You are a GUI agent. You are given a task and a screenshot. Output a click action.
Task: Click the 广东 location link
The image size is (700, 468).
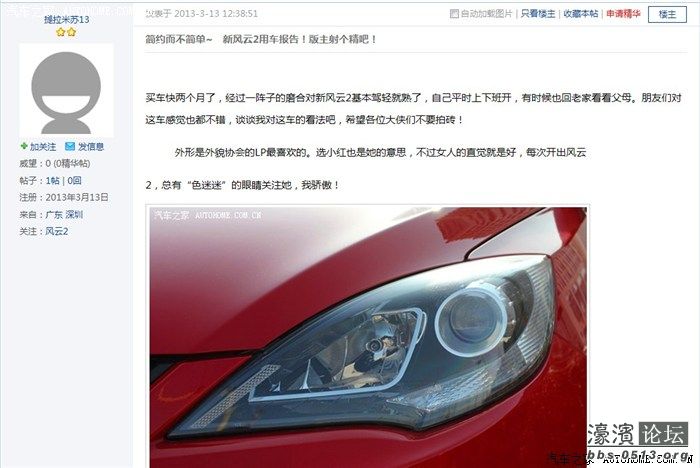[x=54, y=214]
